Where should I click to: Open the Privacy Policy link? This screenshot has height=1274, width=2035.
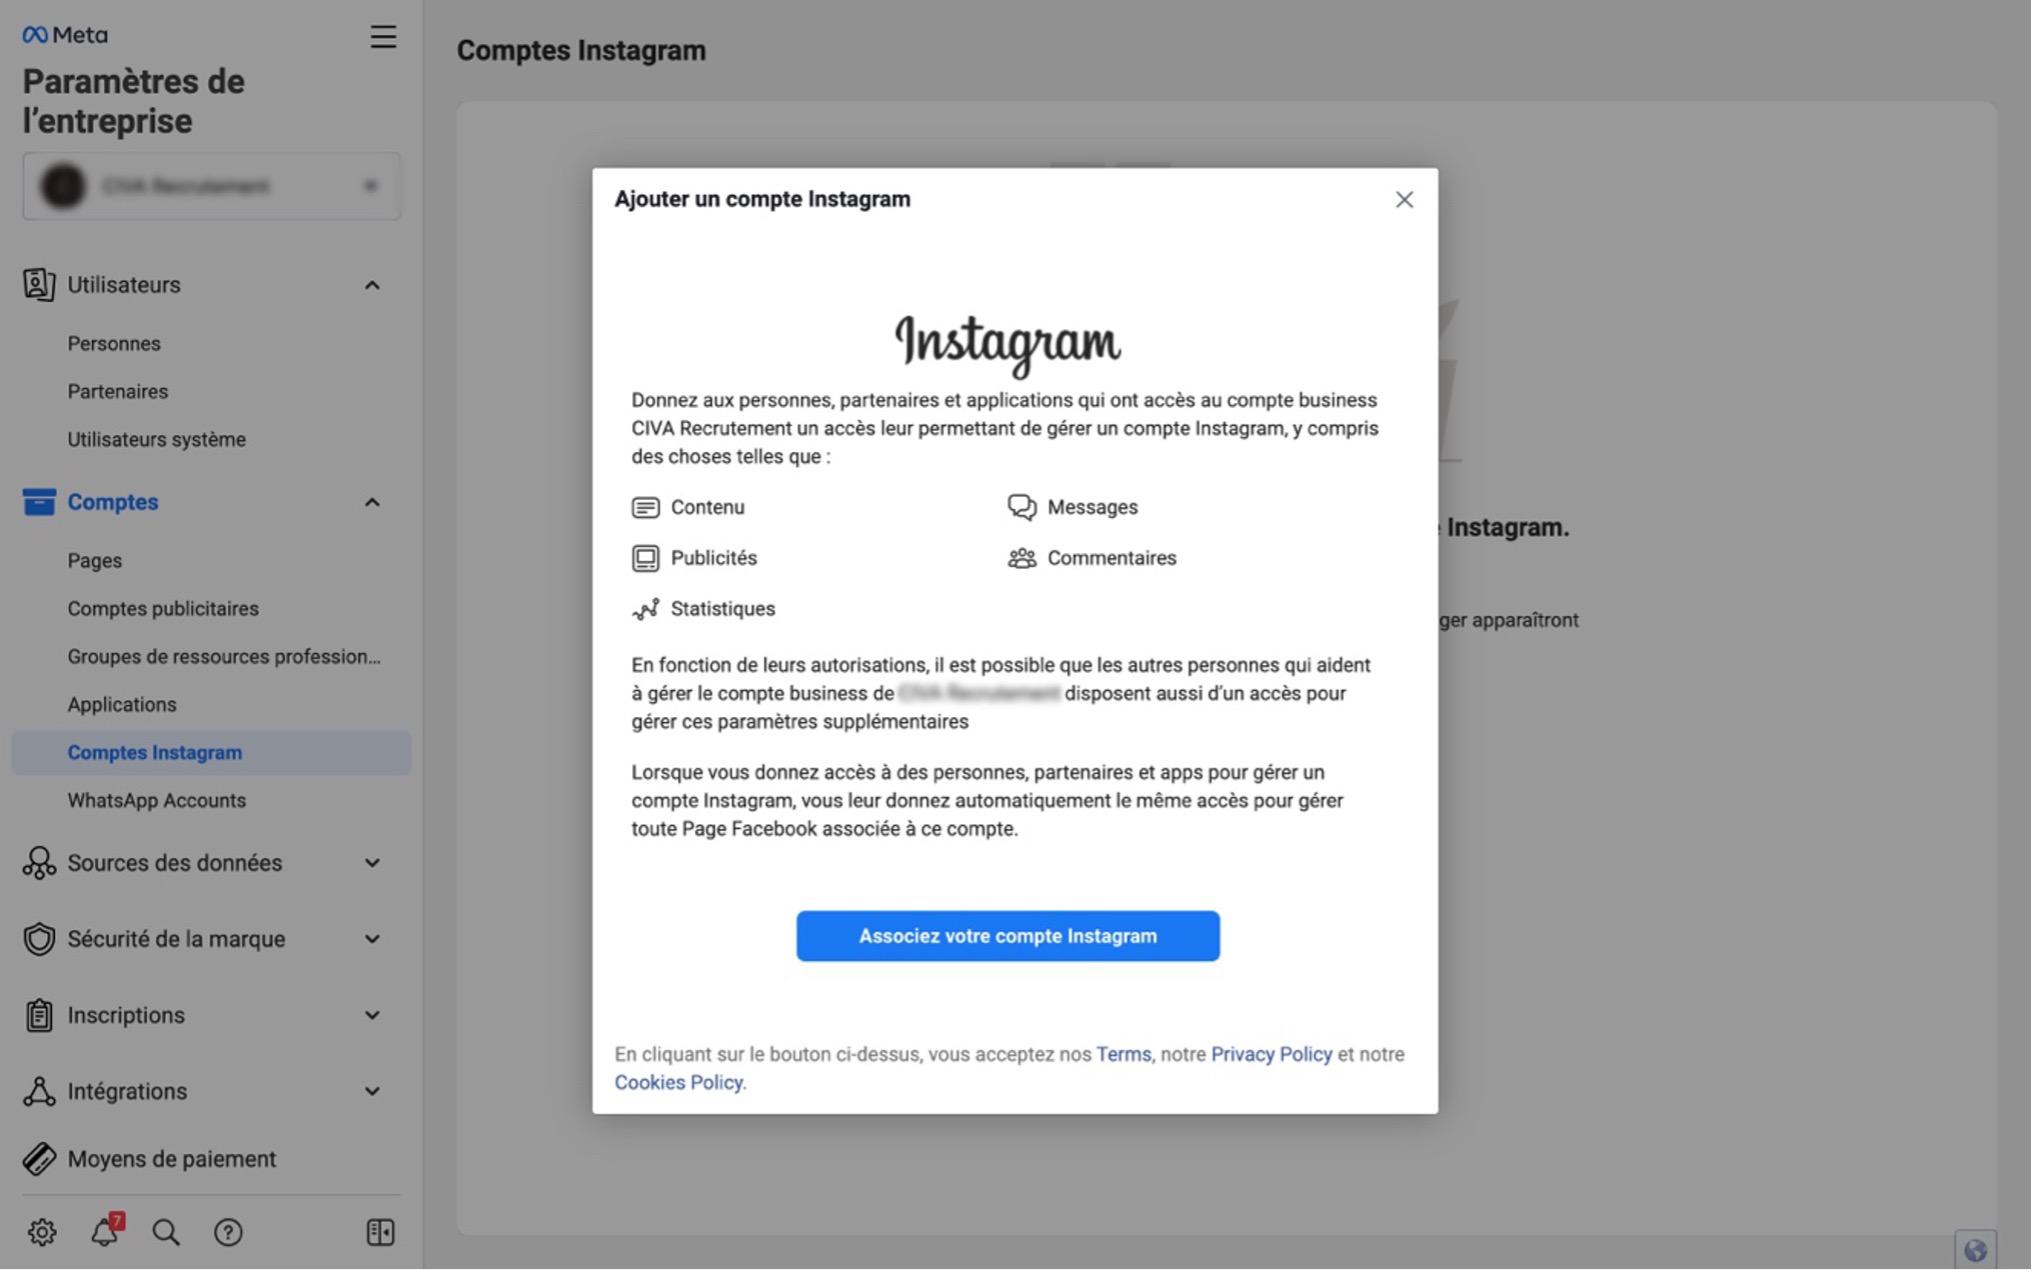coord(1273,1055)
